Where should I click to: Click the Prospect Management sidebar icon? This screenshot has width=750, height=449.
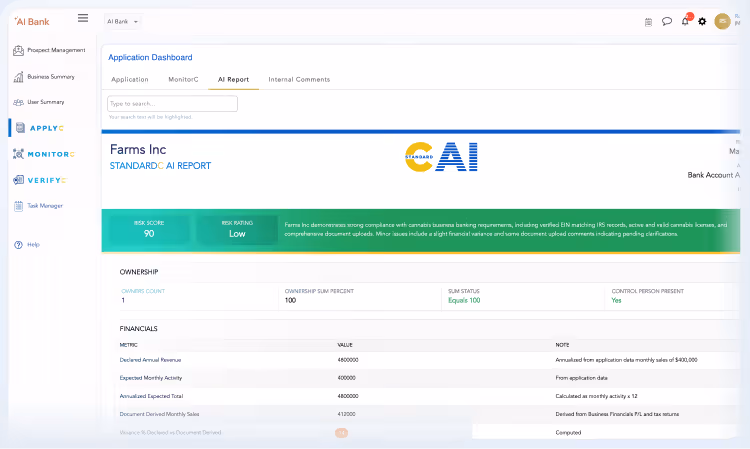click(18, 50)
